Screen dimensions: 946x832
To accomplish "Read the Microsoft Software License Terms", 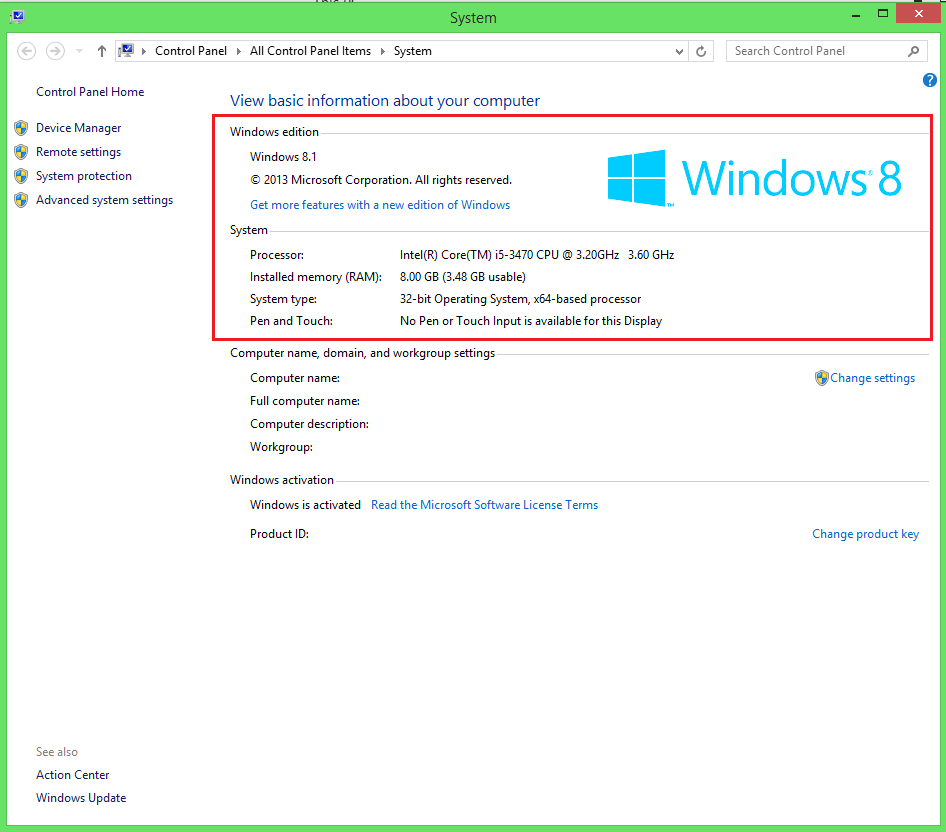I will click(484, 505).
